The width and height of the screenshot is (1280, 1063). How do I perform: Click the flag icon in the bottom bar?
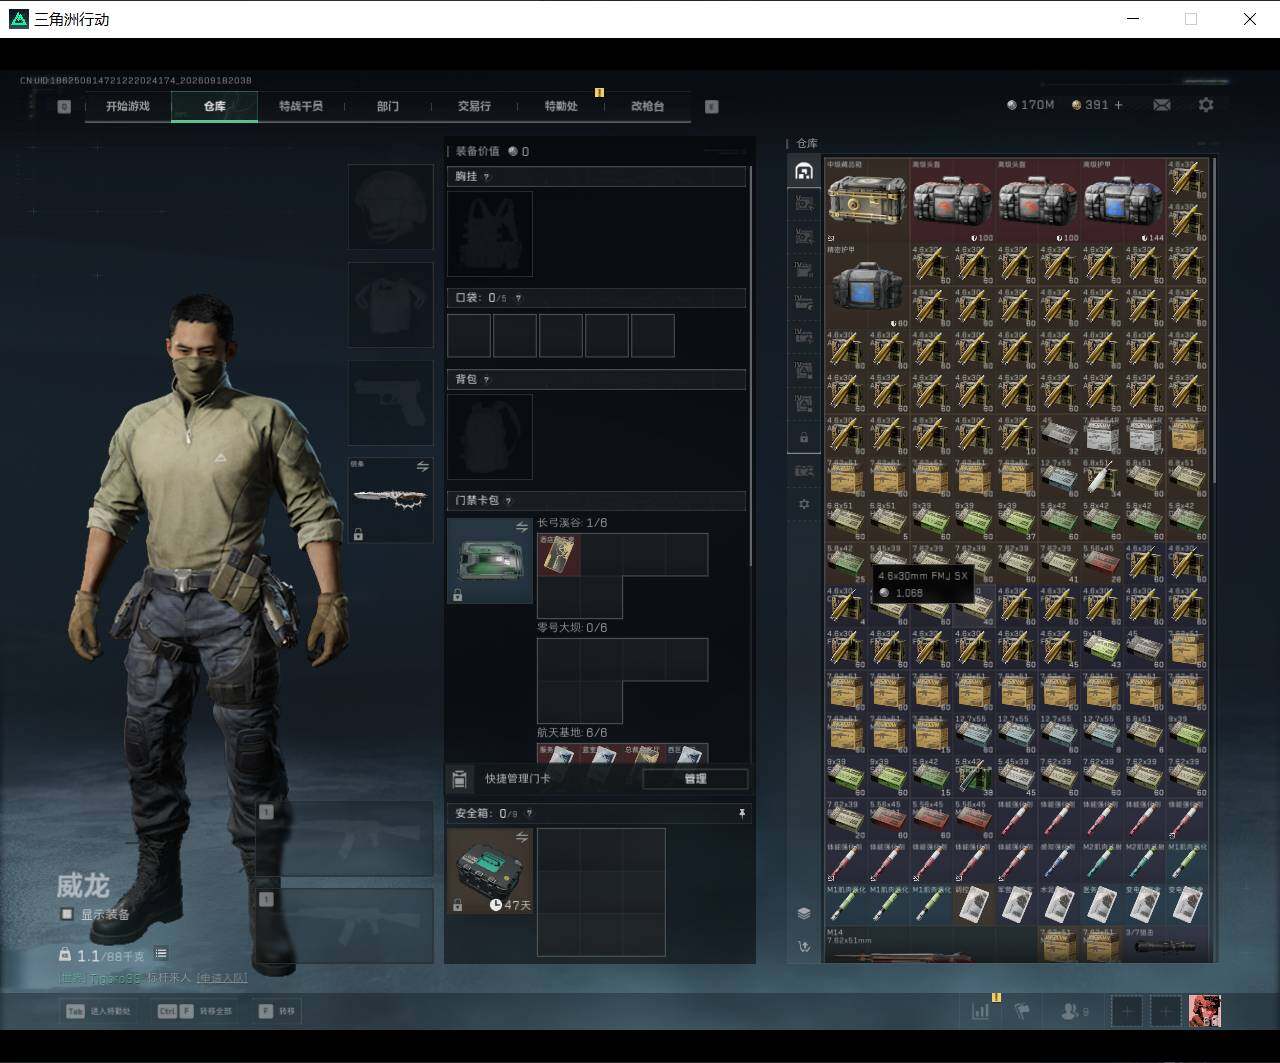(1022, 1011)
